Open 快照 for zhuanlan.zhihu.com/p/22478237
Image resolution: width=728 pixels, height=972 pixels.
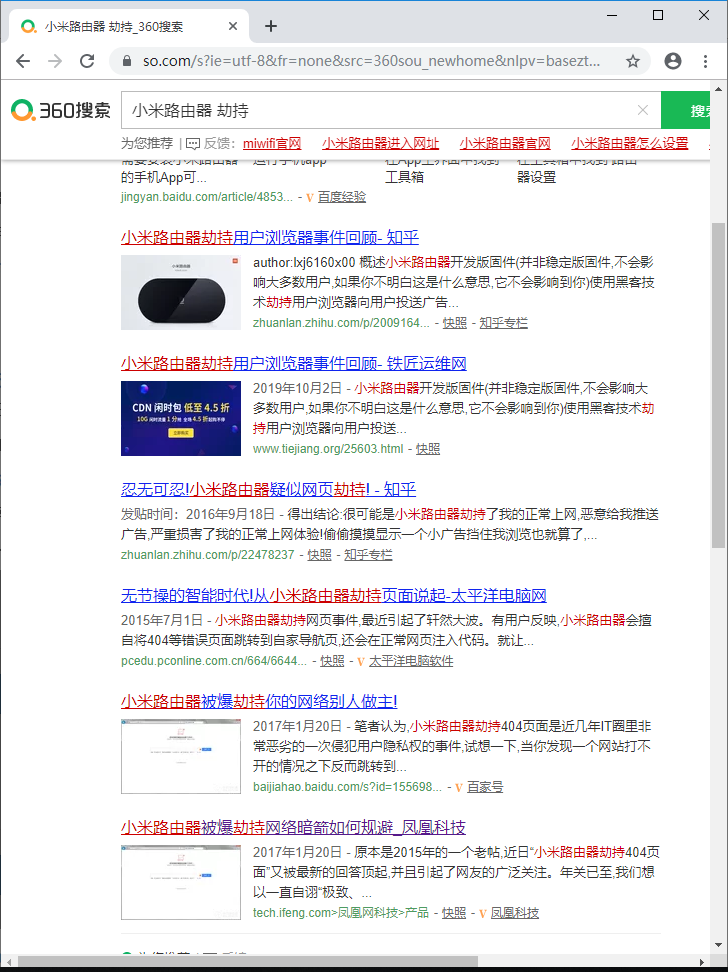coord(319,555)
